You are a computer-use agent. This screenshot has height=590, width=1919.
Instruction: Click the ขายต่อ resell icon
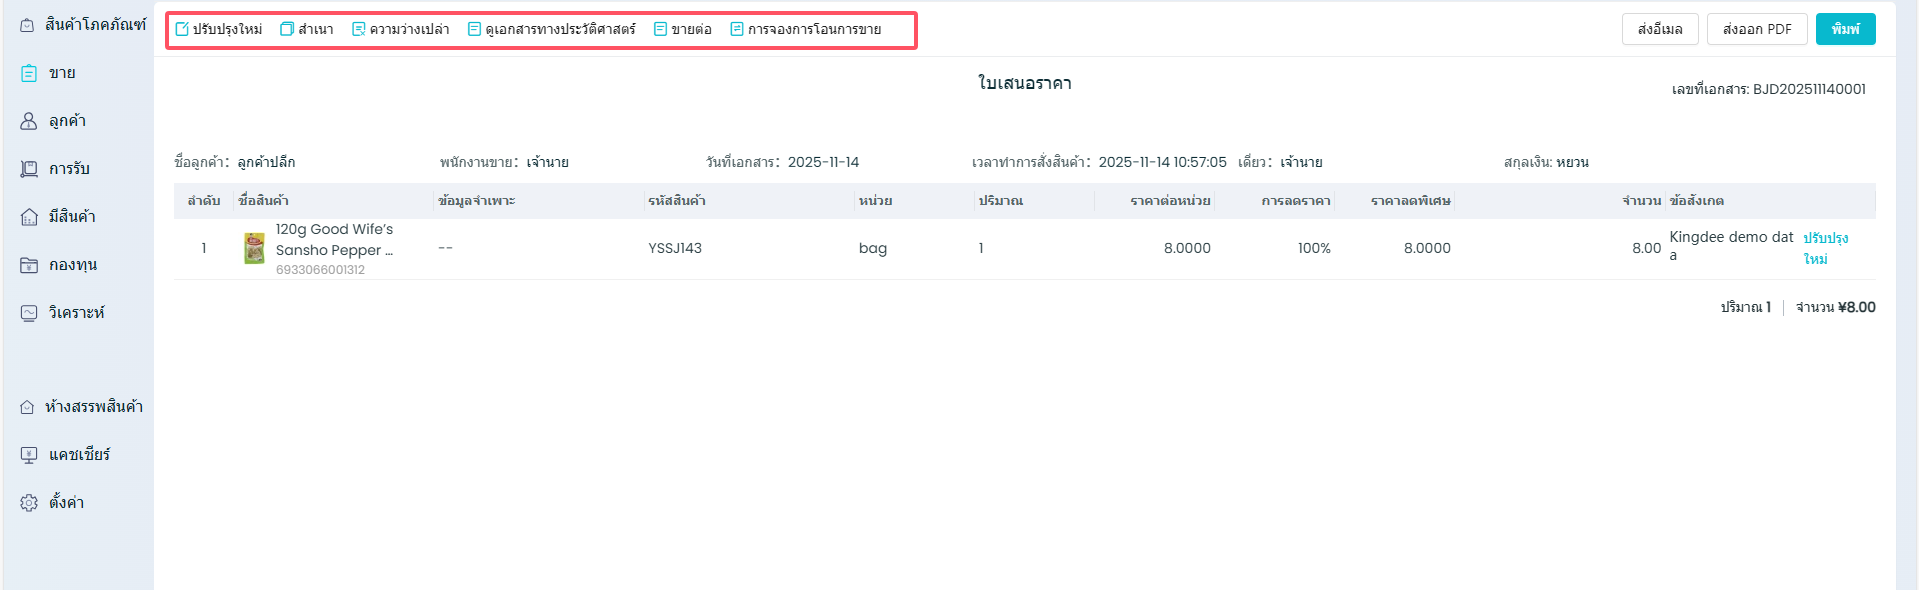pos(660,29)
